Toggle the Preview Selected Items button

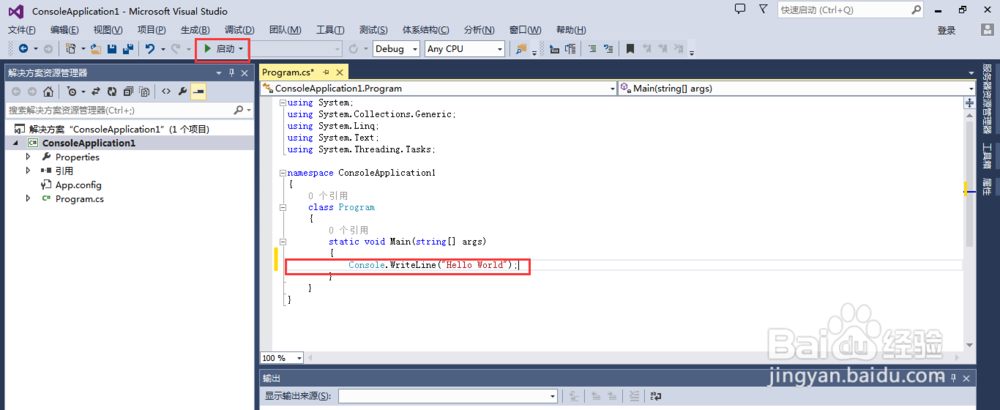[x=198, y=92]
